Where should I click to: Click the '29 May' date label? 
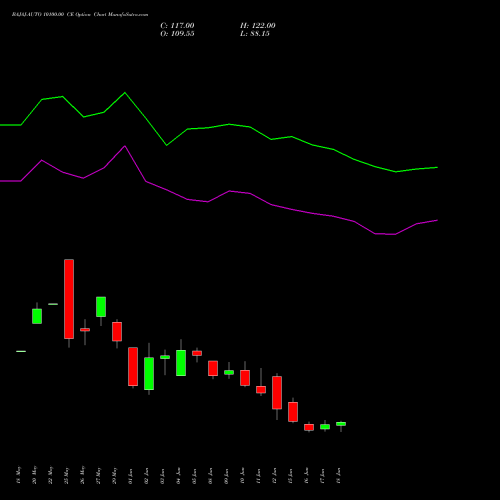click(x=115, y=475)
